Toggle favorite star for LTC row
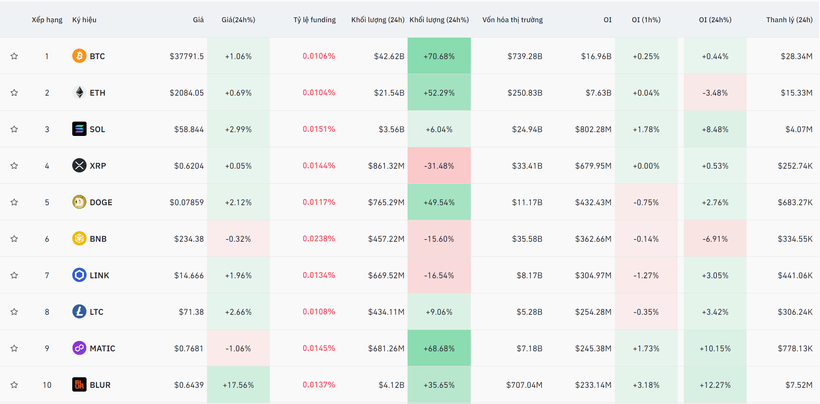 [x=14, y=312]
